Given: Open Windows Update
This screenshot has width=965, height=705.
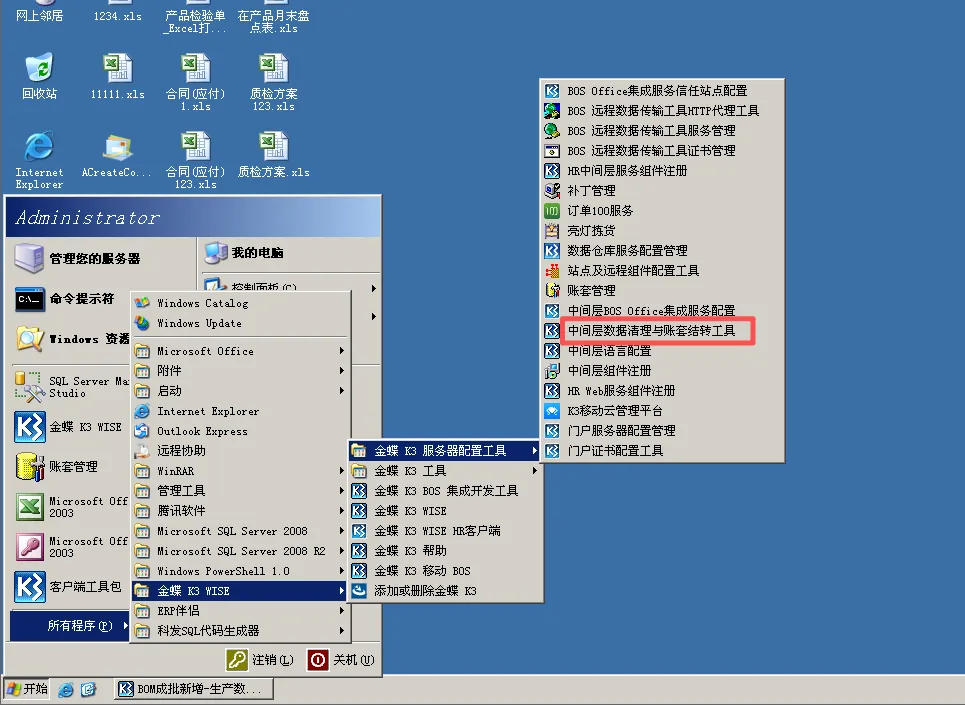Looking at the screenshot, I should tap(199, 324).
